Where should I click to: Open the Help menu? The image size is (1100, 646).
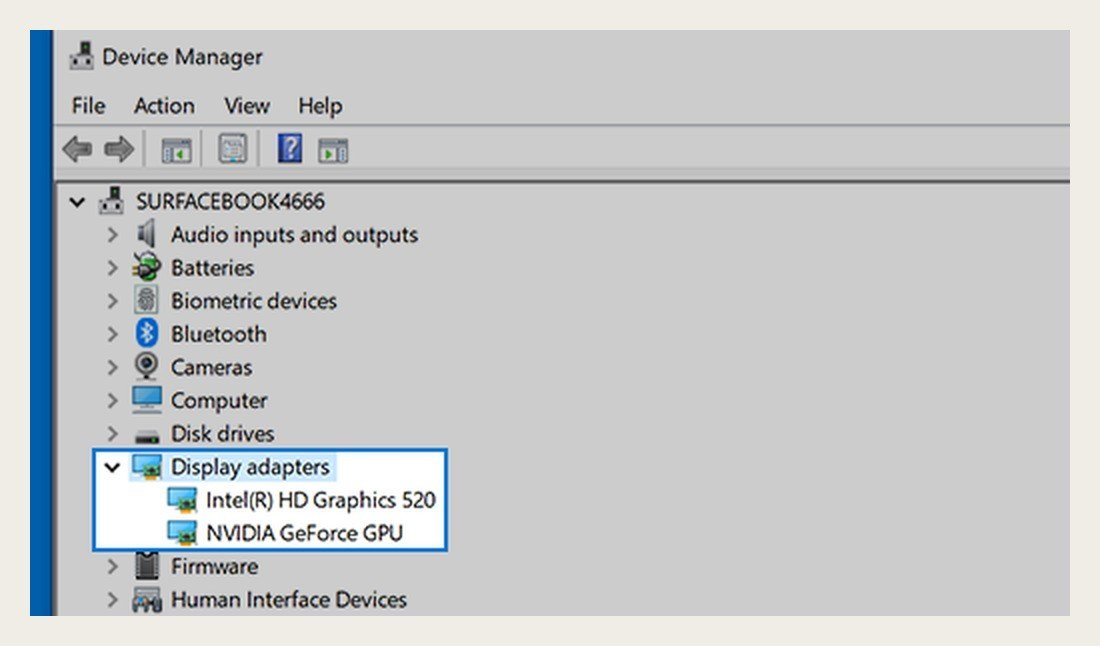[320, 106]
